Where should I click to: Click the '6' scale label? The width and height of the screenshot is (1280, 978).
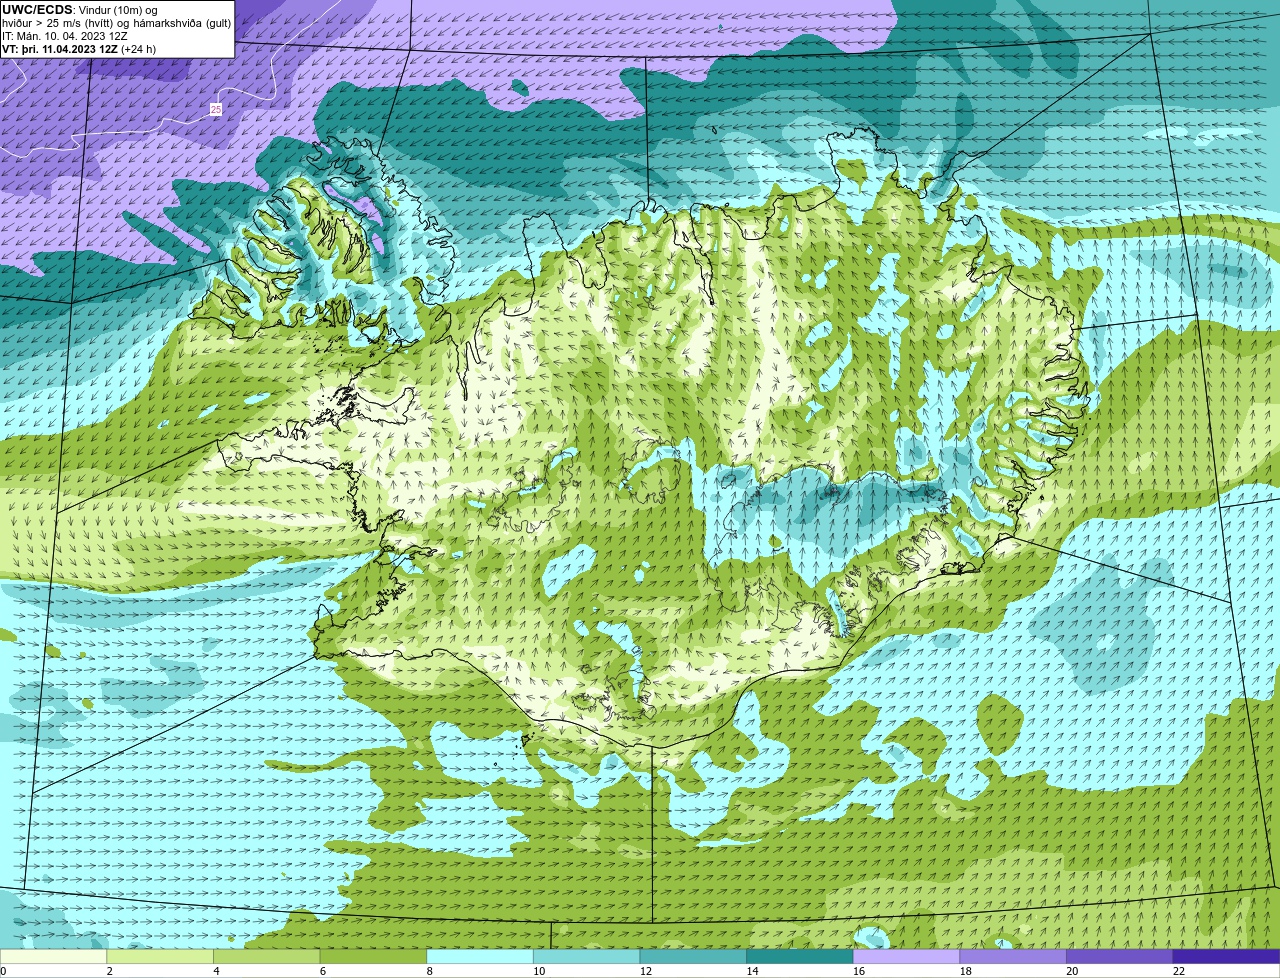coord(322,971)
